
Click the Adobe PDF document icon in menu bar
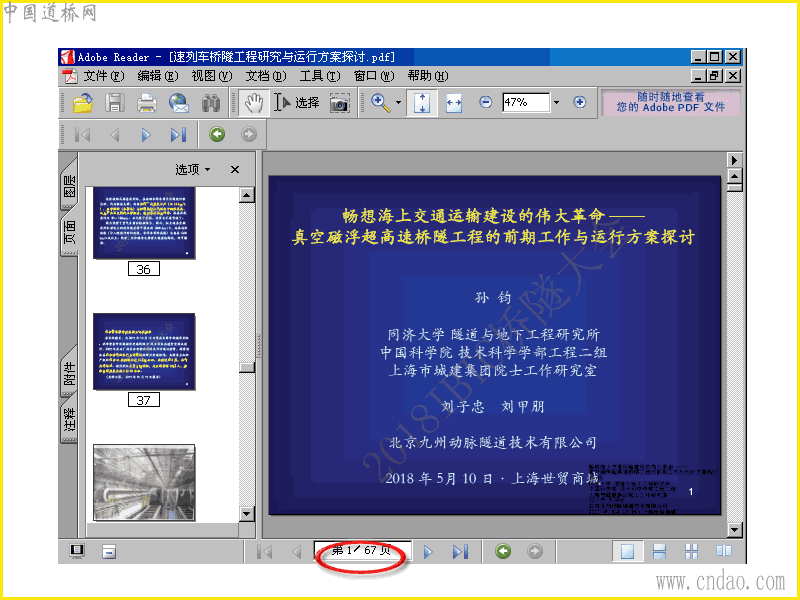tap(70, 76)
